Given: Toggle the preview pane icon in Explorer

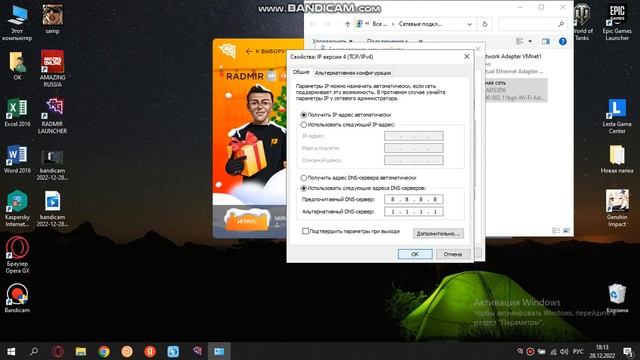Looking at the screenshot, I should tap(545, 41).
